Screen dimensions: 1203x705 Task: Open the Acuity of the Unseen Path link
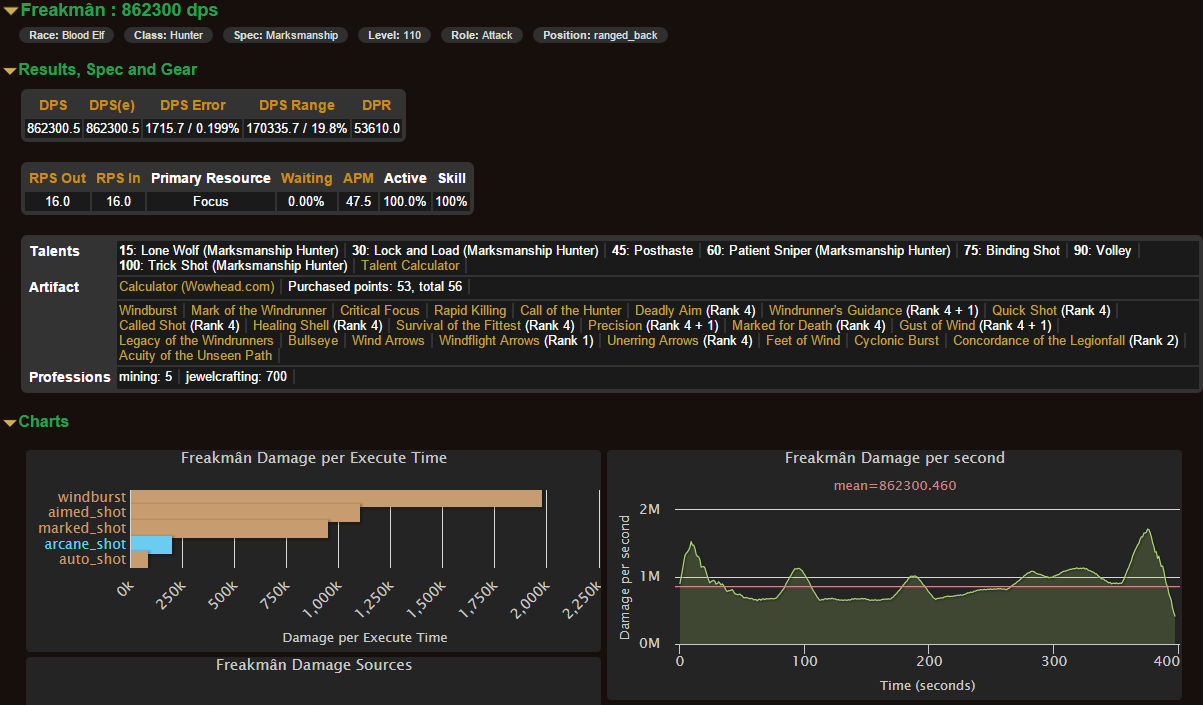pos(195,356)
